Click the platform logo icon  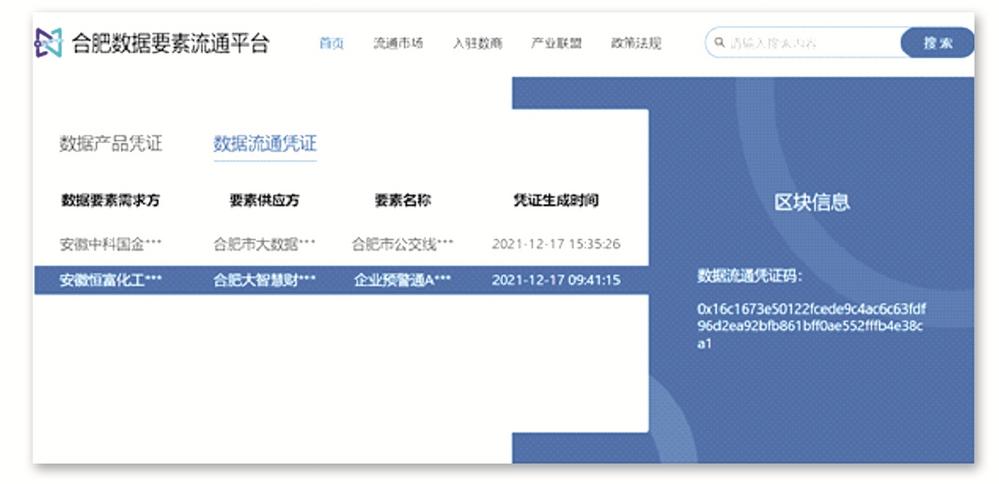click(x=48, y=43)
